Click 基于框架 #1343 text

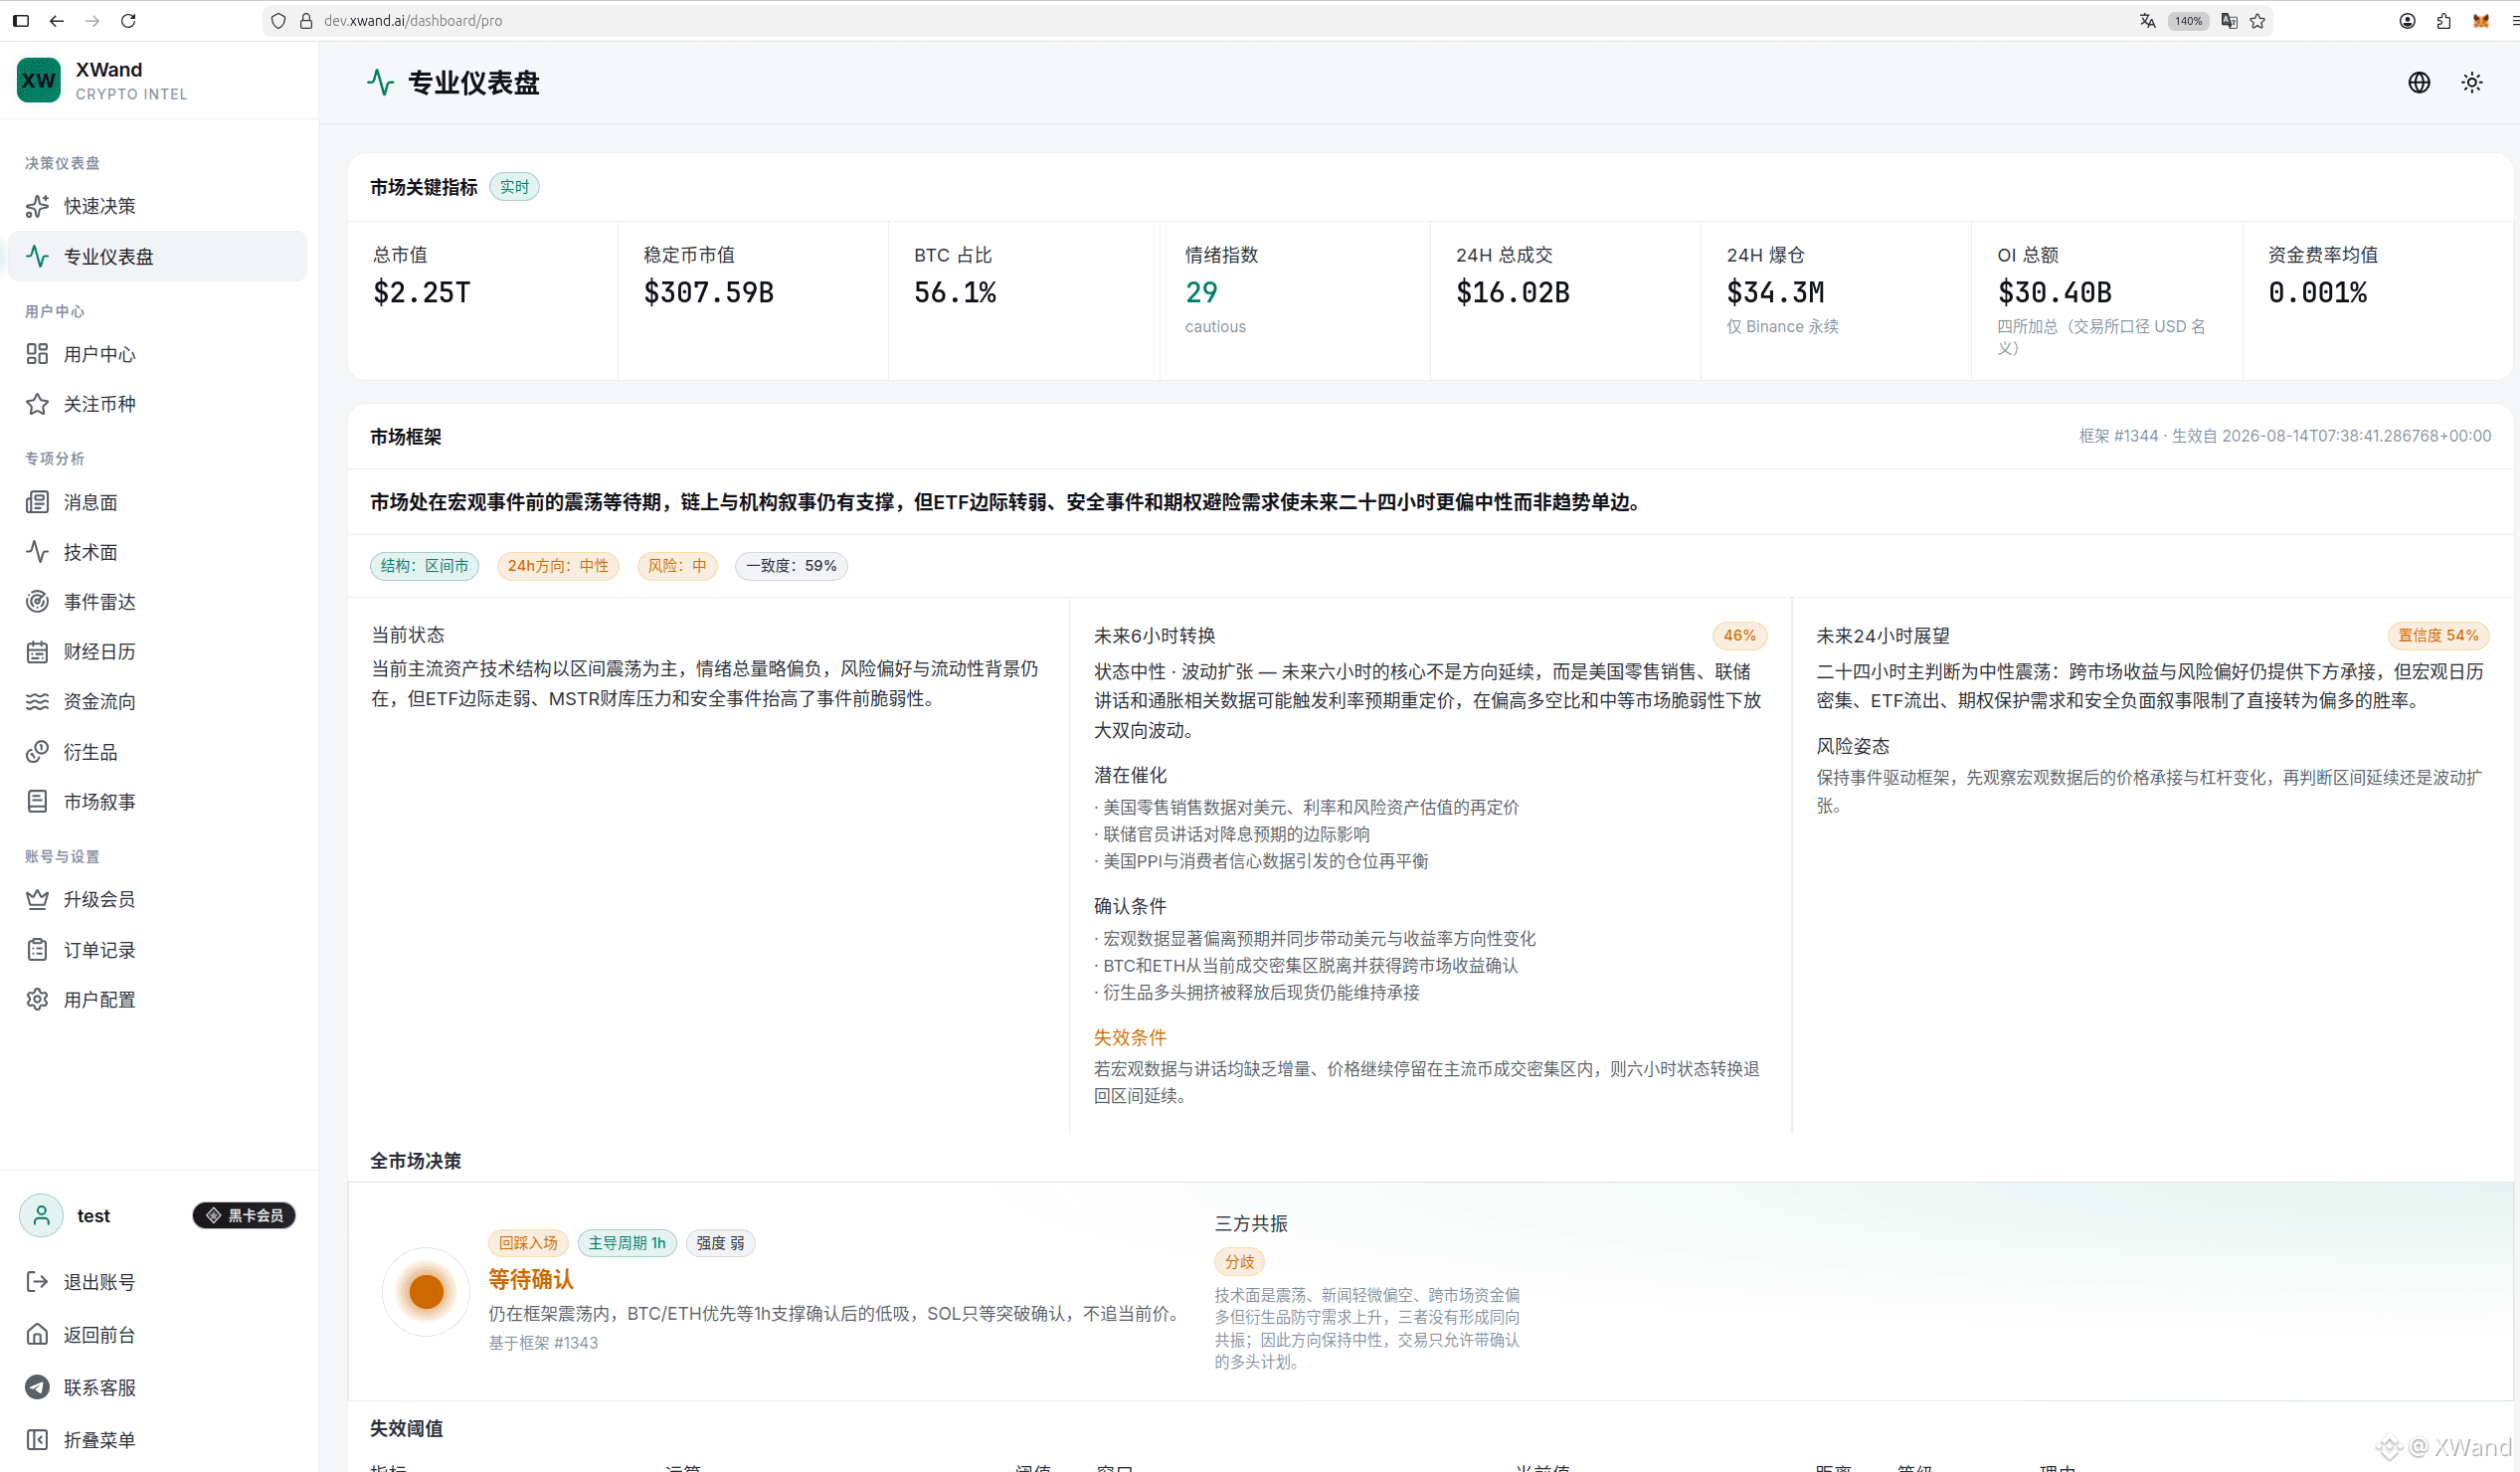tap(543, 1343)
